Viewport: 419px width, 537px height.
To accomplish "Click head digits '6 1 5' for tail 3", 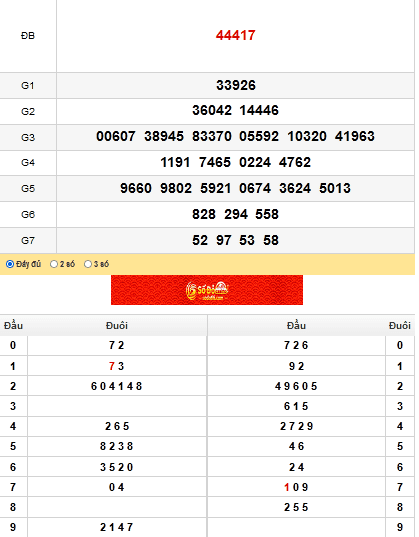I will [x=296, y=406].
